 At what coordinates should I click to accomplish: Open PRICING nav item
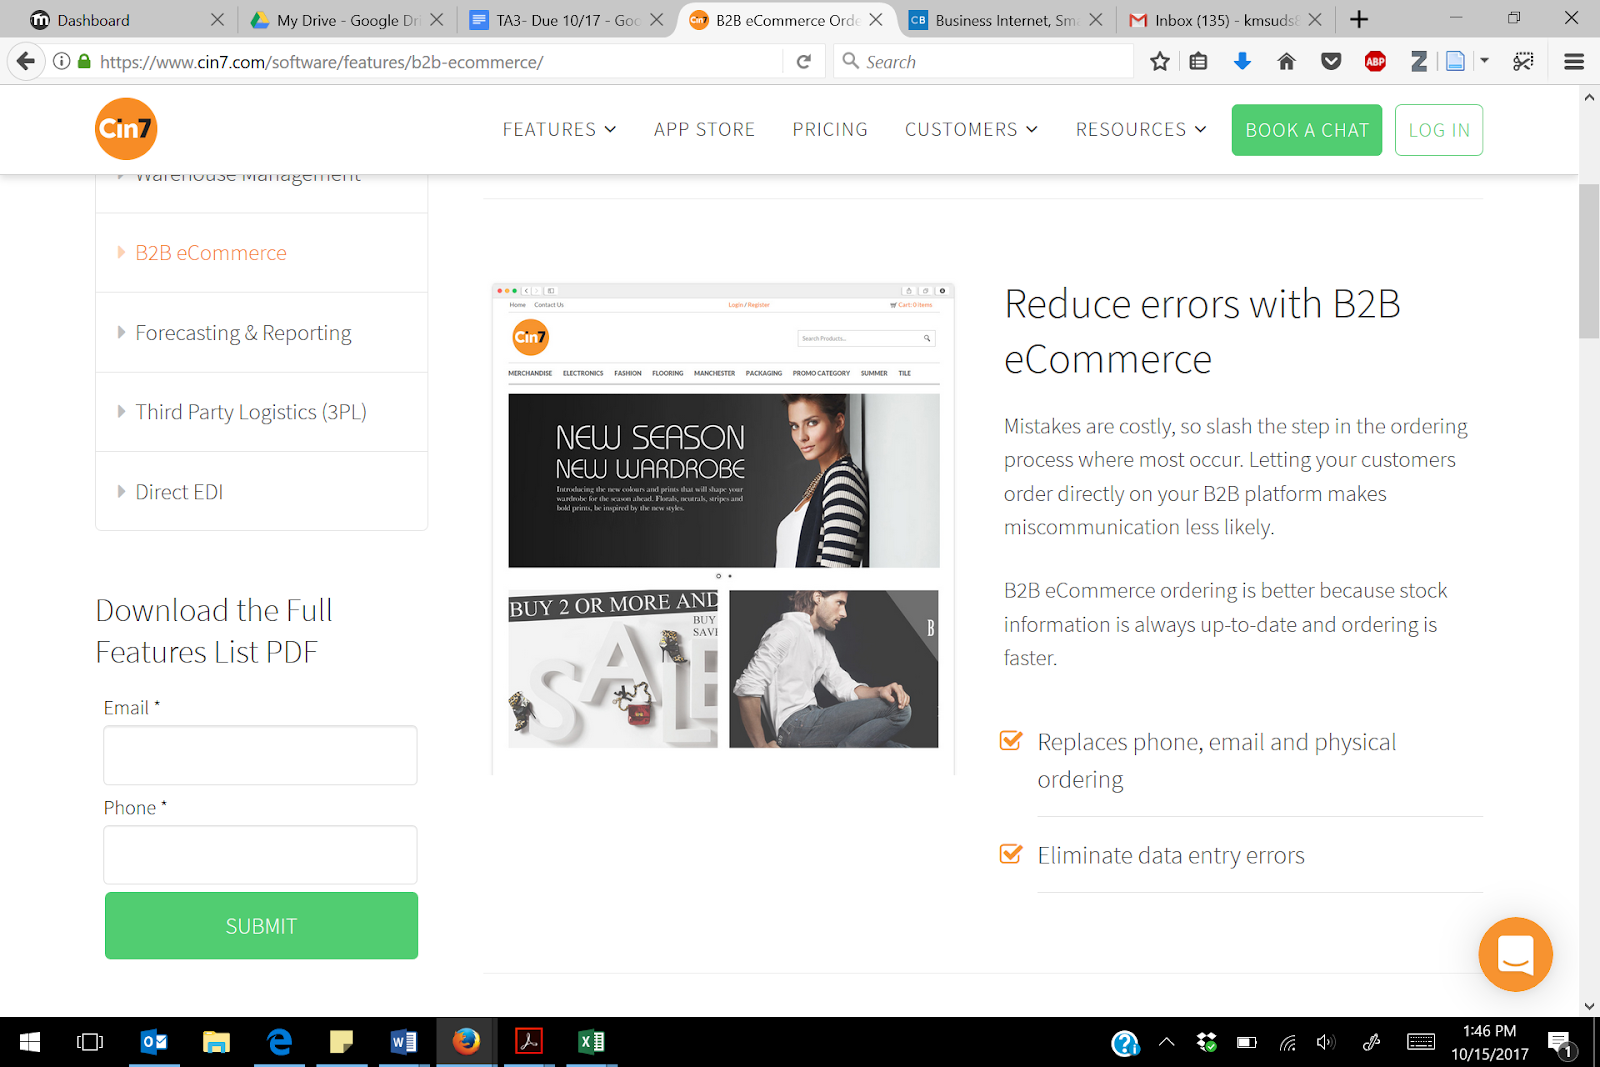click(830, 130)
